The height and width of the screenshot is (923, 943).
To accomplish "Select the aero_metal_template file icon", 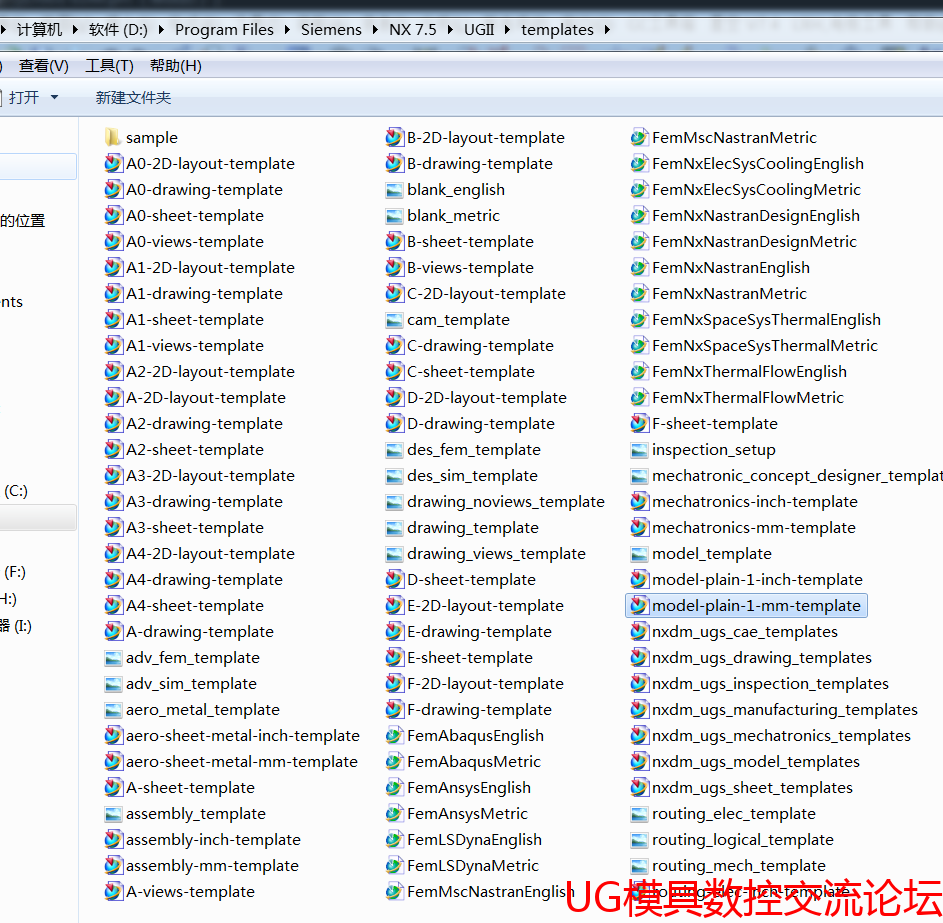I will (112, 710).
